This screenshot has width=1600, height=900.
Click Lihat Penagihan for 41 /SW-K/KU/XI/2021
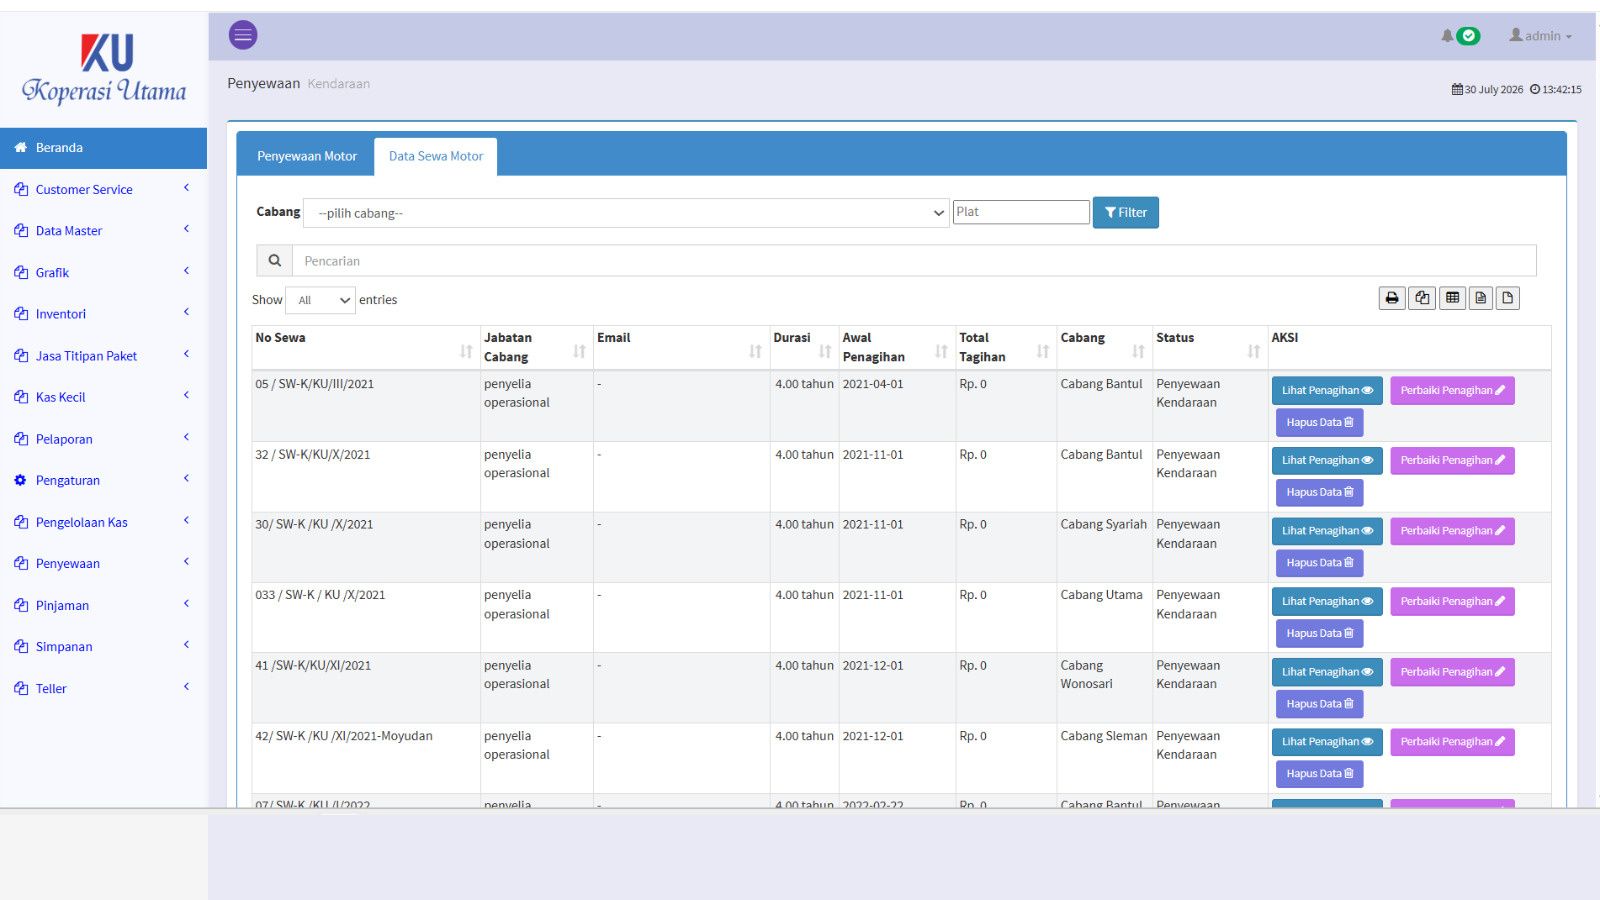(x=1327, y=672)
